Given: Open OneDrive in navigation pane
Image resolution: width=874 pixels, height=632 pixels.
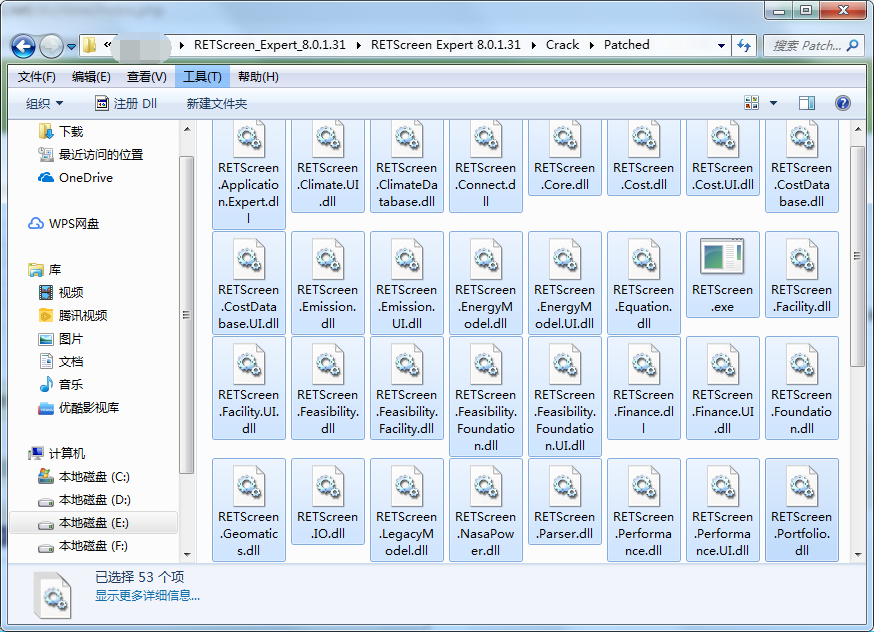Looking at the screenshot, I should click(x=75, y=178).
